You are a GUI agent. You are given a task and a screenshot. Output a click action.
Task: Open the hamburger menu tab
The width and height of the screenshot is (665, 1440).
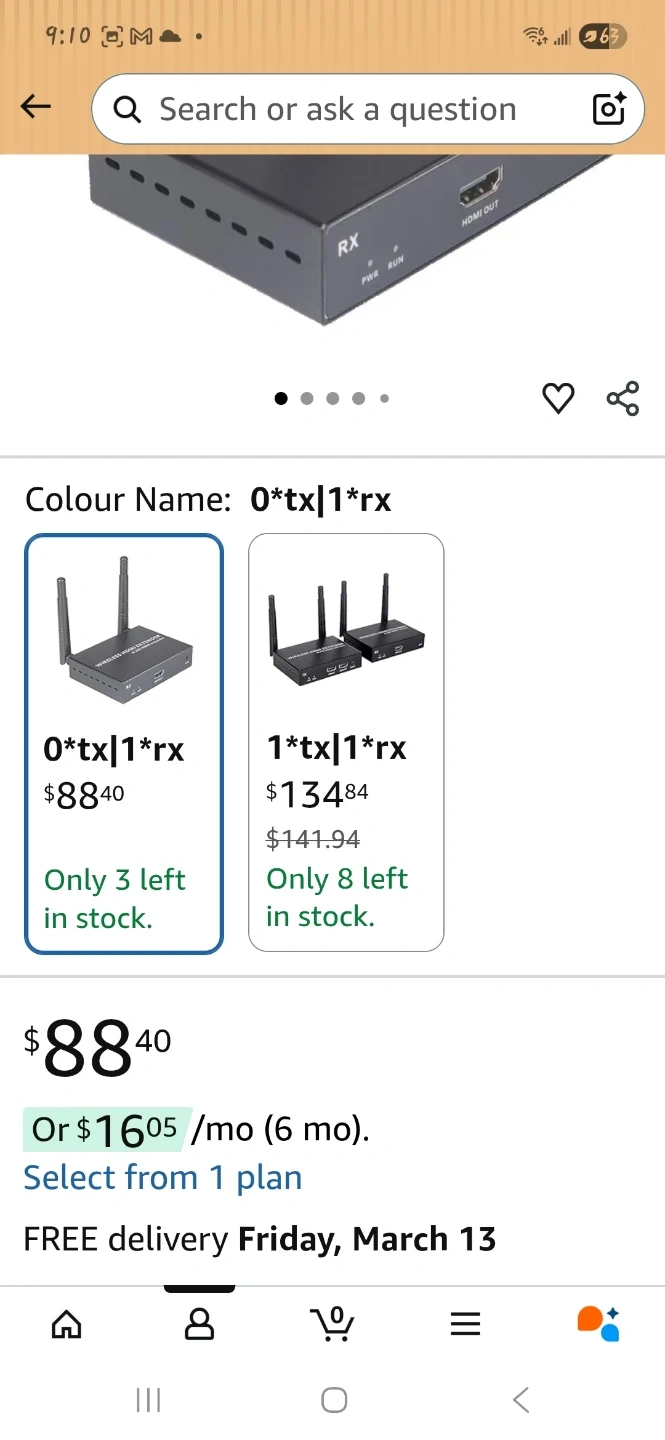(x=465, y=1324)
